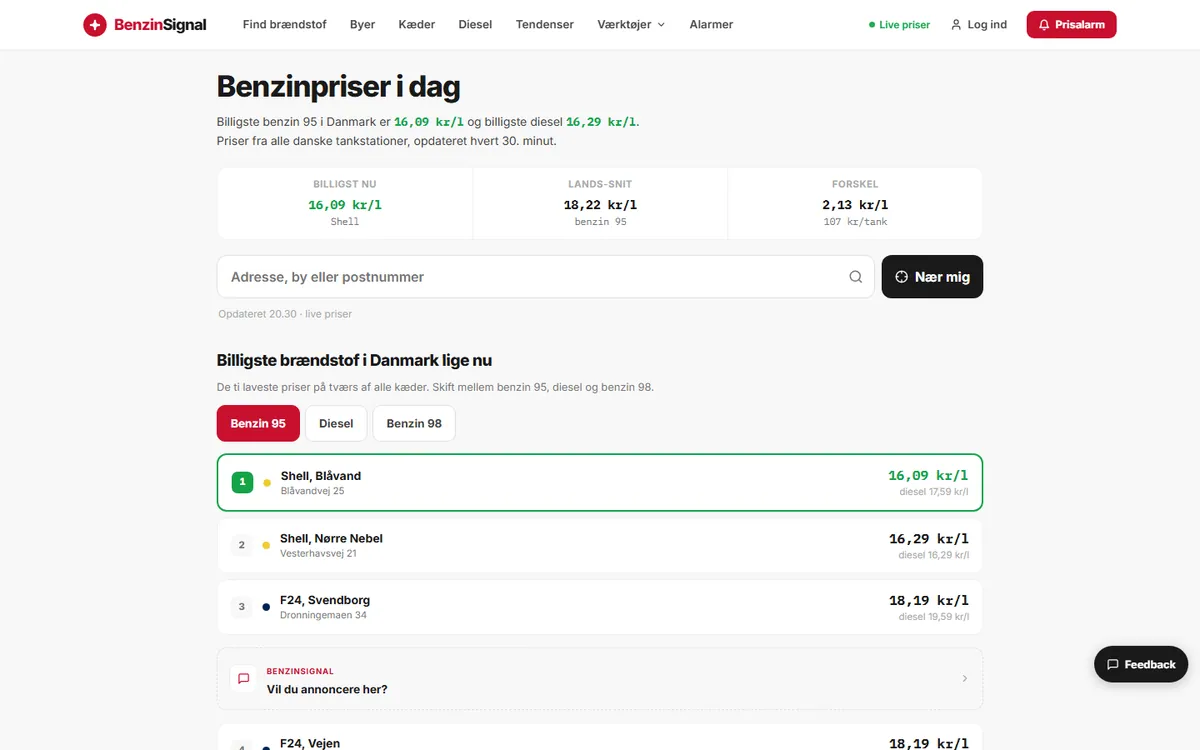Click the red Prisalarm button
1200x750 pixels.
pyautogui.click(x=1071, y=25)
